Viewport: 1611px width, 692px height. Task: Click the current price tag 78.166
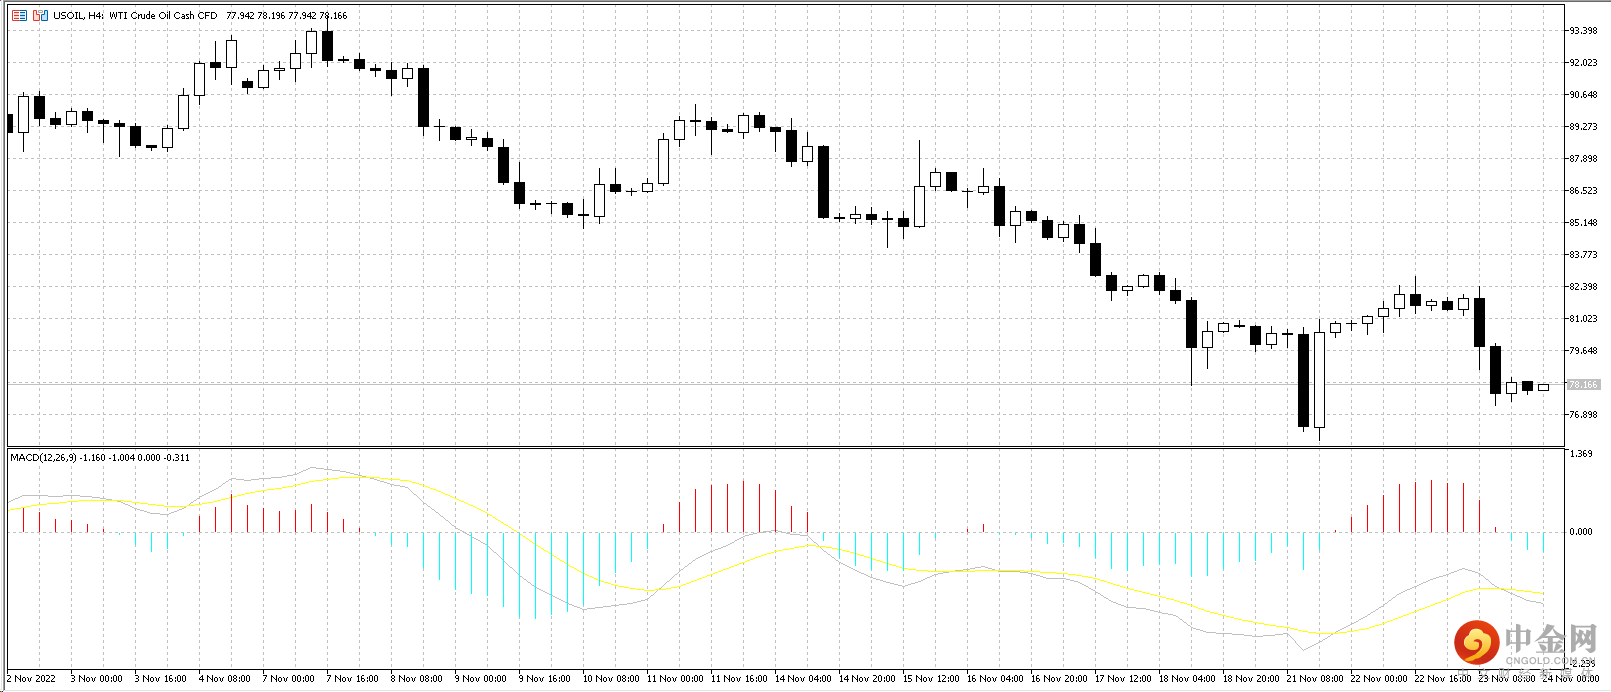coord(1583,385)
